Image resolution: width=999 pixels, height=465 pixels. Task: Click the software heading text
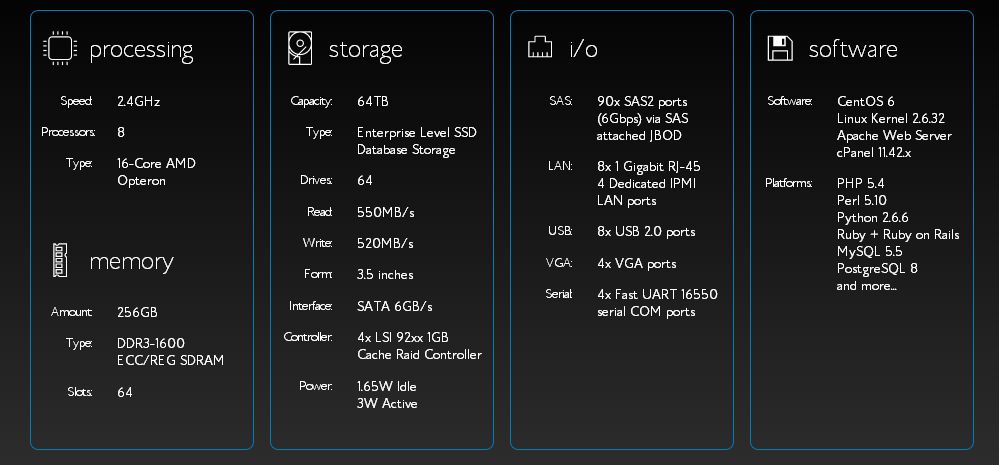[853, 49]
